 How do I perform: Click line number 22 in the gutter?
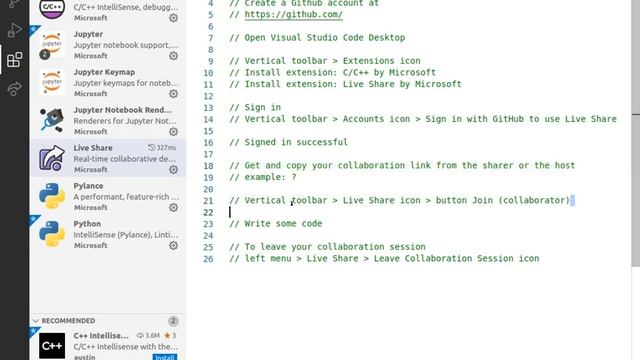point(208,212)
